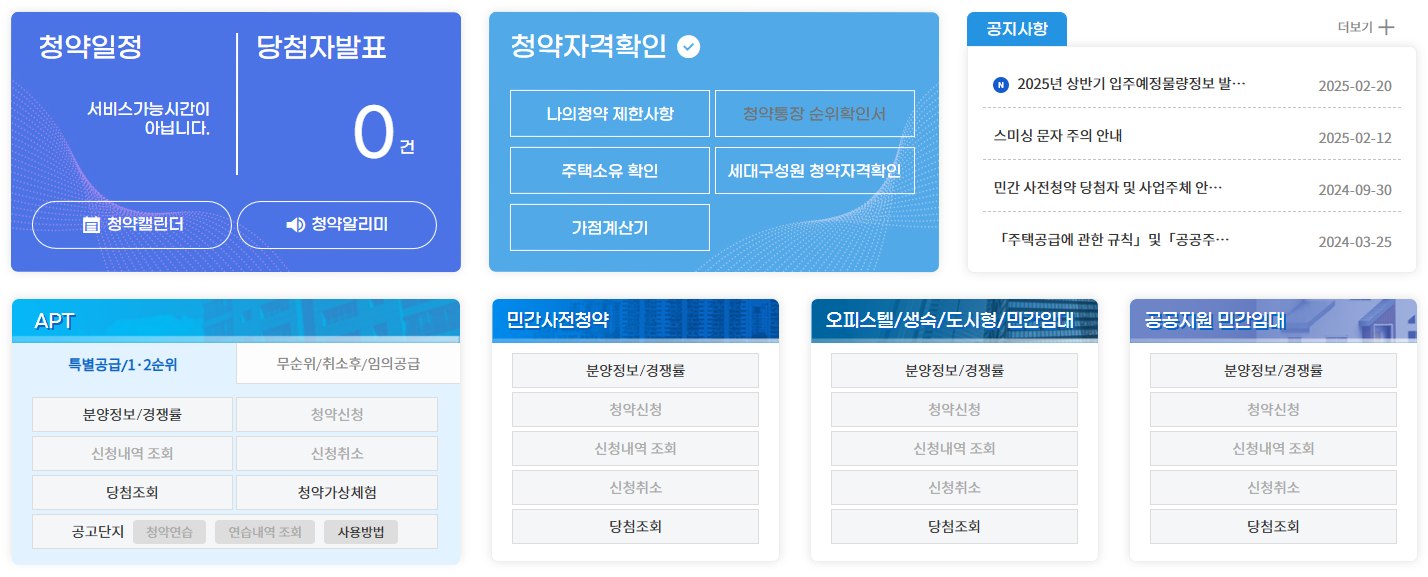The image size is (1428, 577).
Task: Check 당첨조회 under 민간사전청약
Action: pos(634,526)
